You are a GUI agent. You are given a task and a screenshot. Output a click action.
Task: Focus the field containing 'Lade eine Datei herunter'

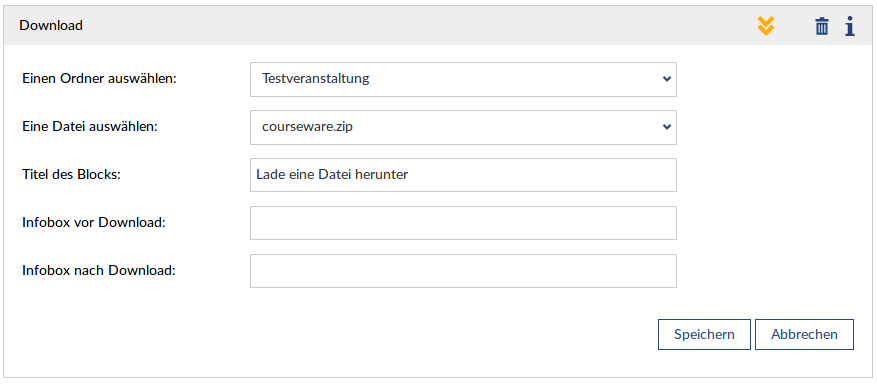463,175
